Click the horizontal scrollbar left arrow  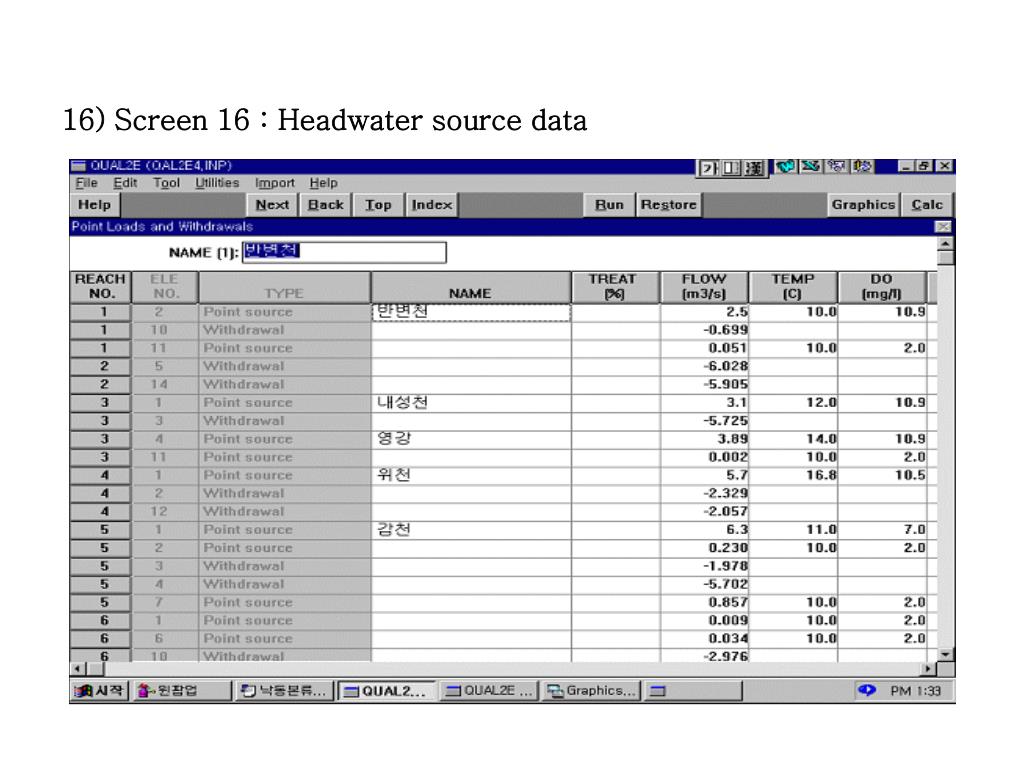(x=78, y=669)
